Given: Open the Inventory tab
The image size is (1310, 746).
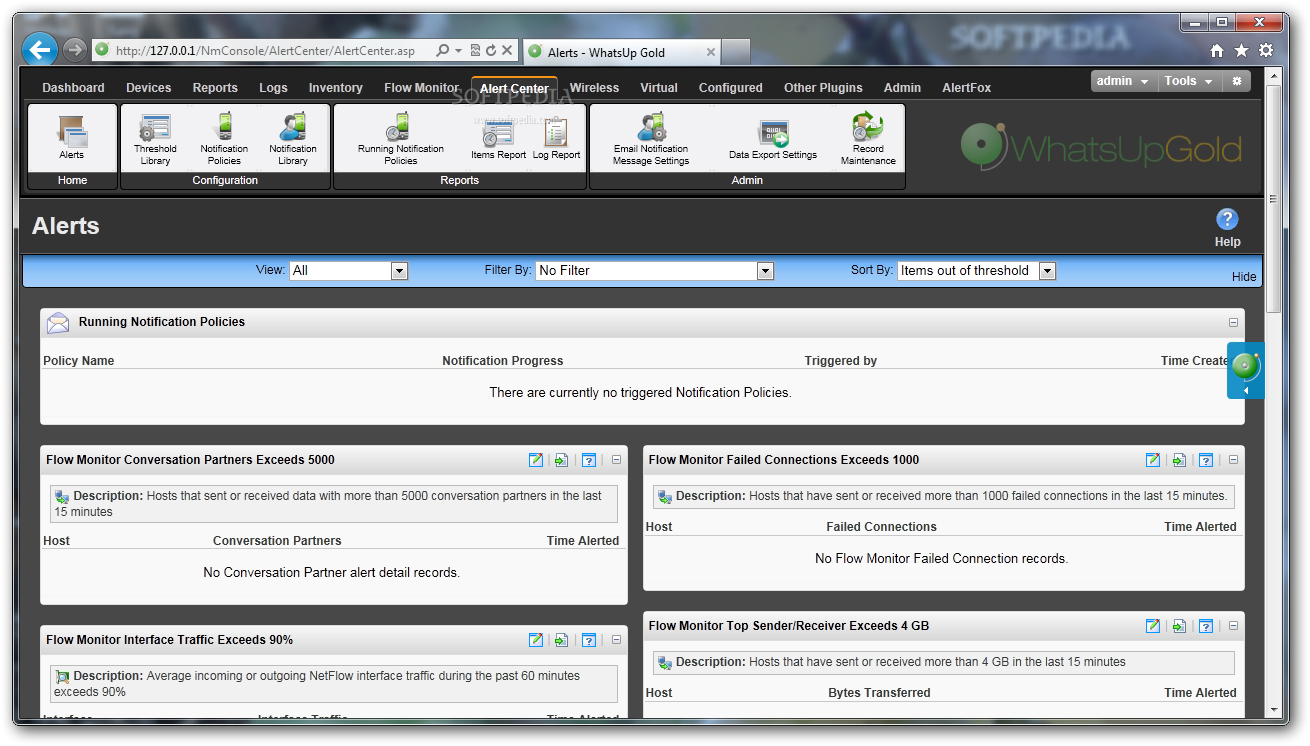Looking at the screenshot, I should point(335,88).
